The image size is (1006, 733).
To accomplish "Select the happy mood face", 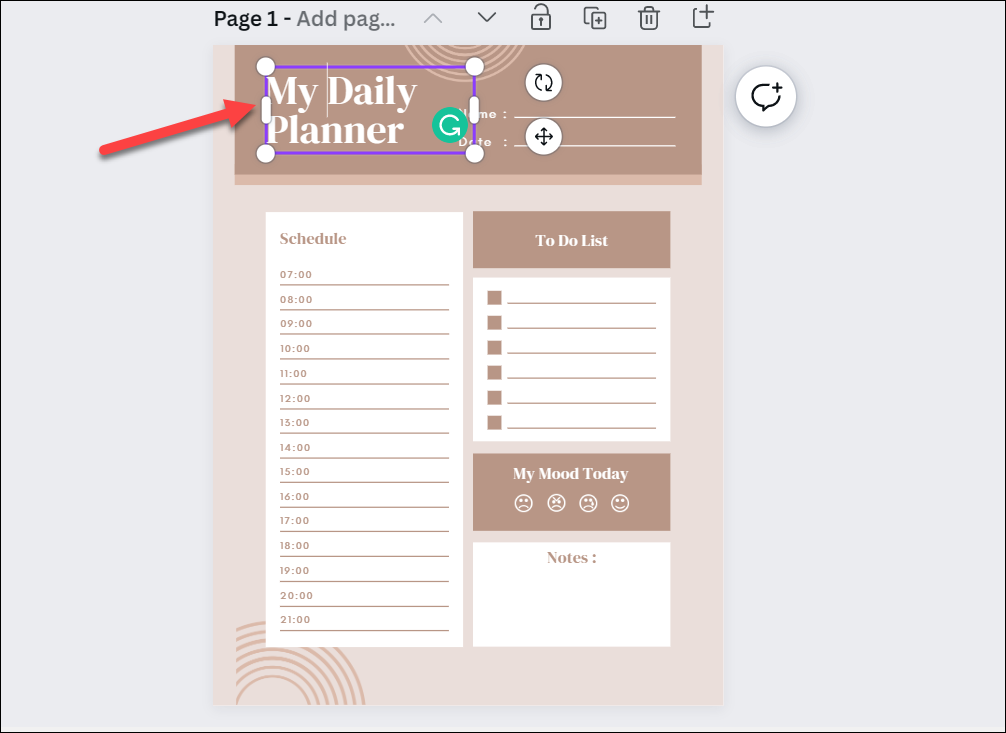I will [620, 503].
